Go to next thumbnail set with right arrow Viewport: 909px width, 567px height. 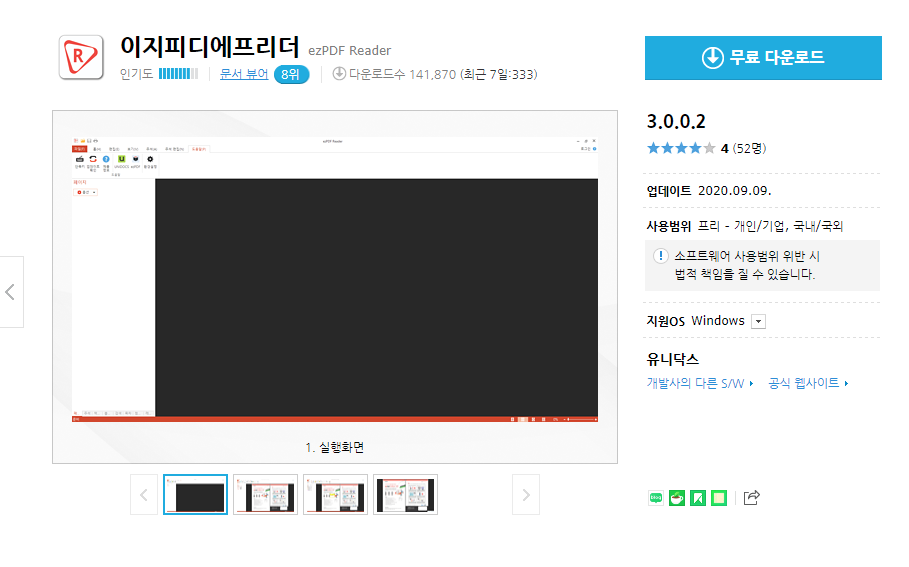click(x=526, y=495)
